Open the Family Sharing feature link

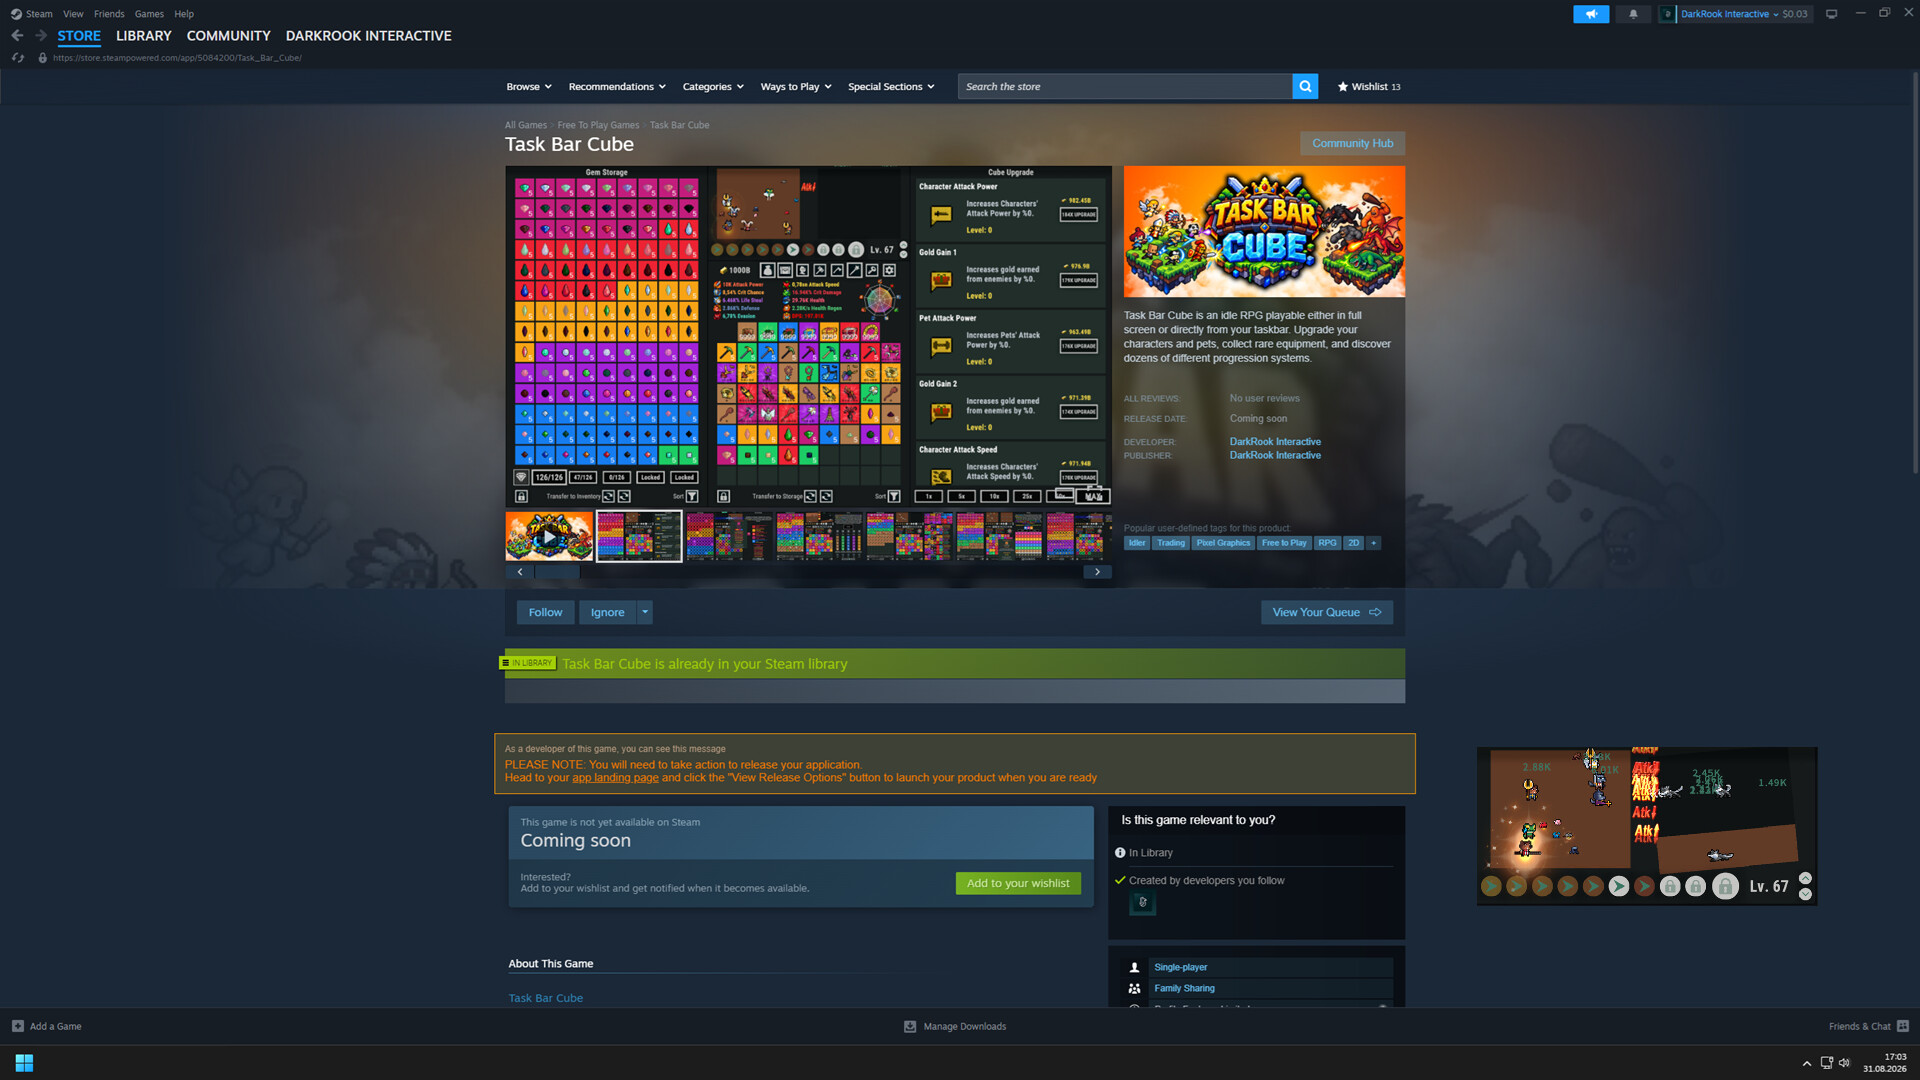(1184, 989)
